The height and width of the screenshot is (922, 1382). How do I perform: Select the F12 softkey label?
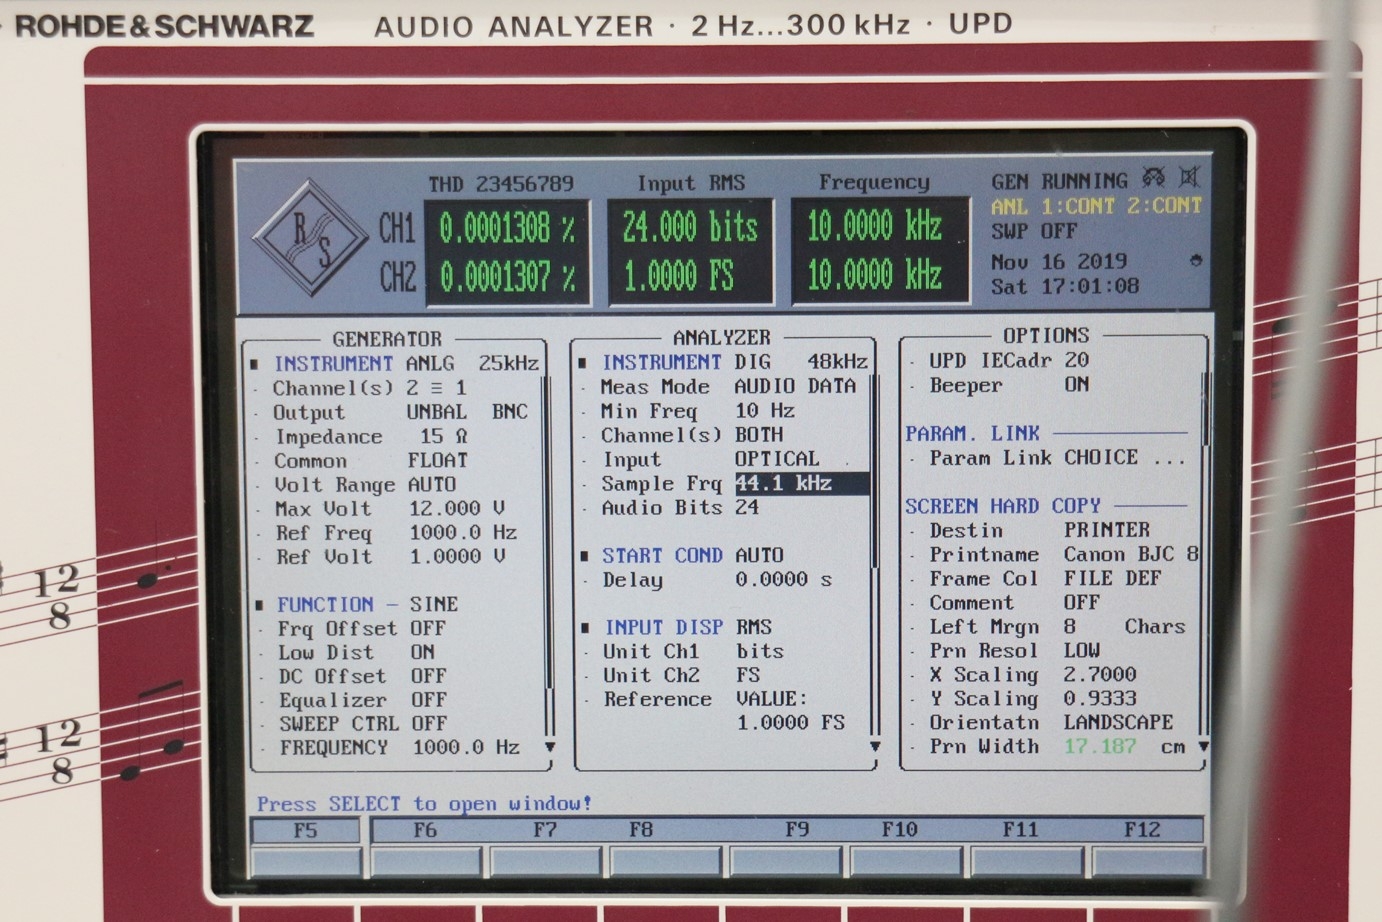pos(1141,829)
